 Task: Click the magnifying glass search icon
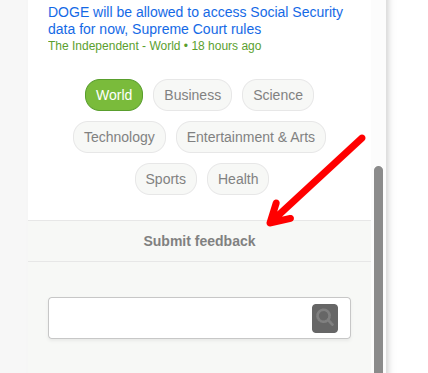325,318
